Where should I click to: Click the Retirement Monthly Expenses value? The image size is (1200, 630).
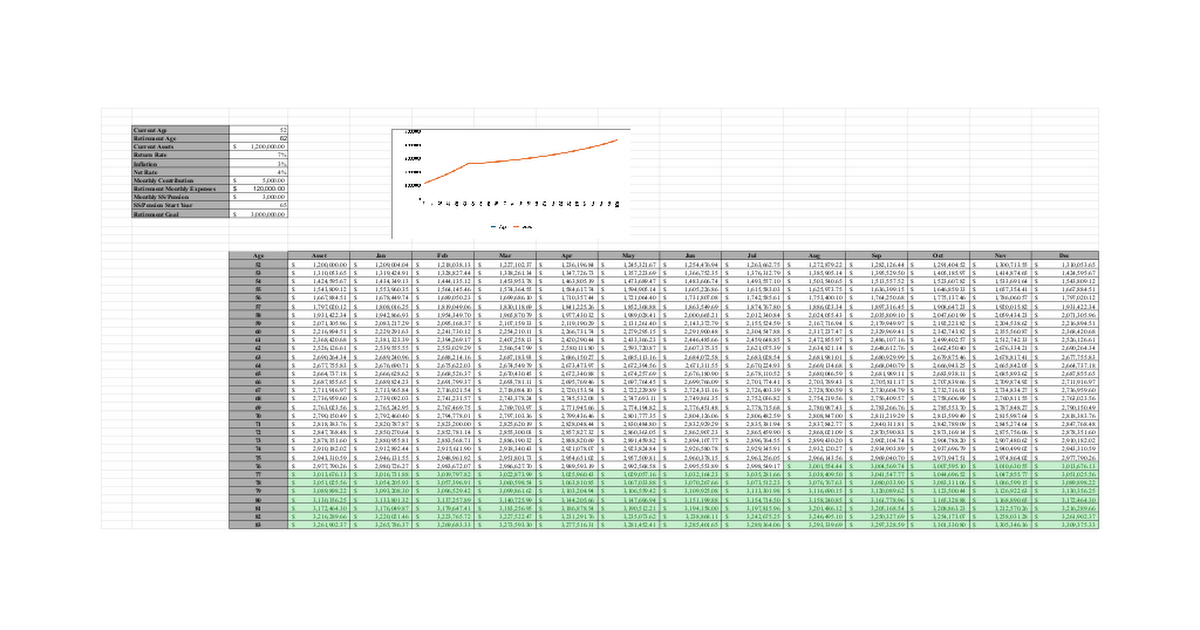coord(260,189)
